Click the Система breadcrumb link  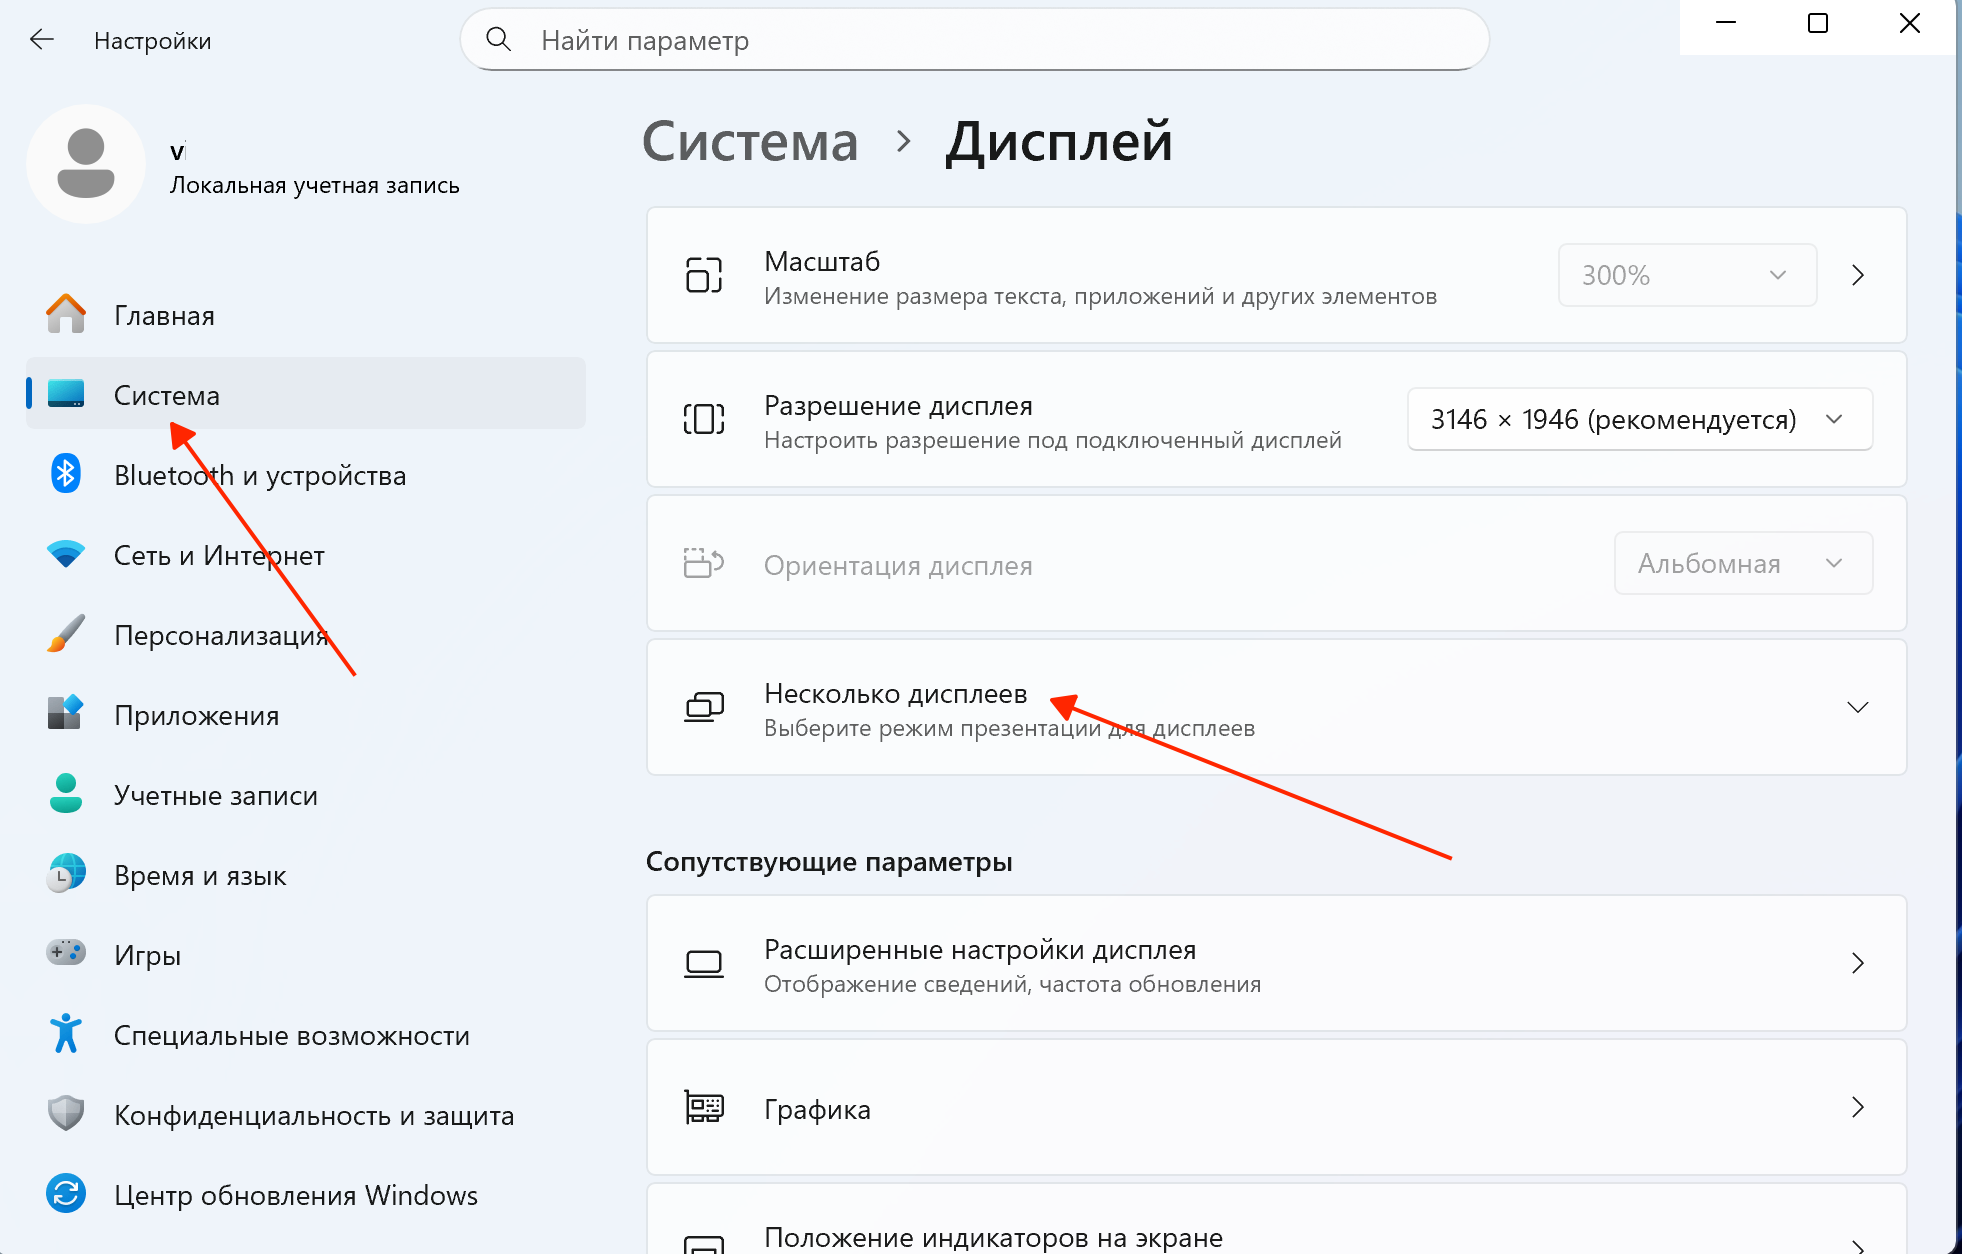pyautogui.click(x=750, y=141)
